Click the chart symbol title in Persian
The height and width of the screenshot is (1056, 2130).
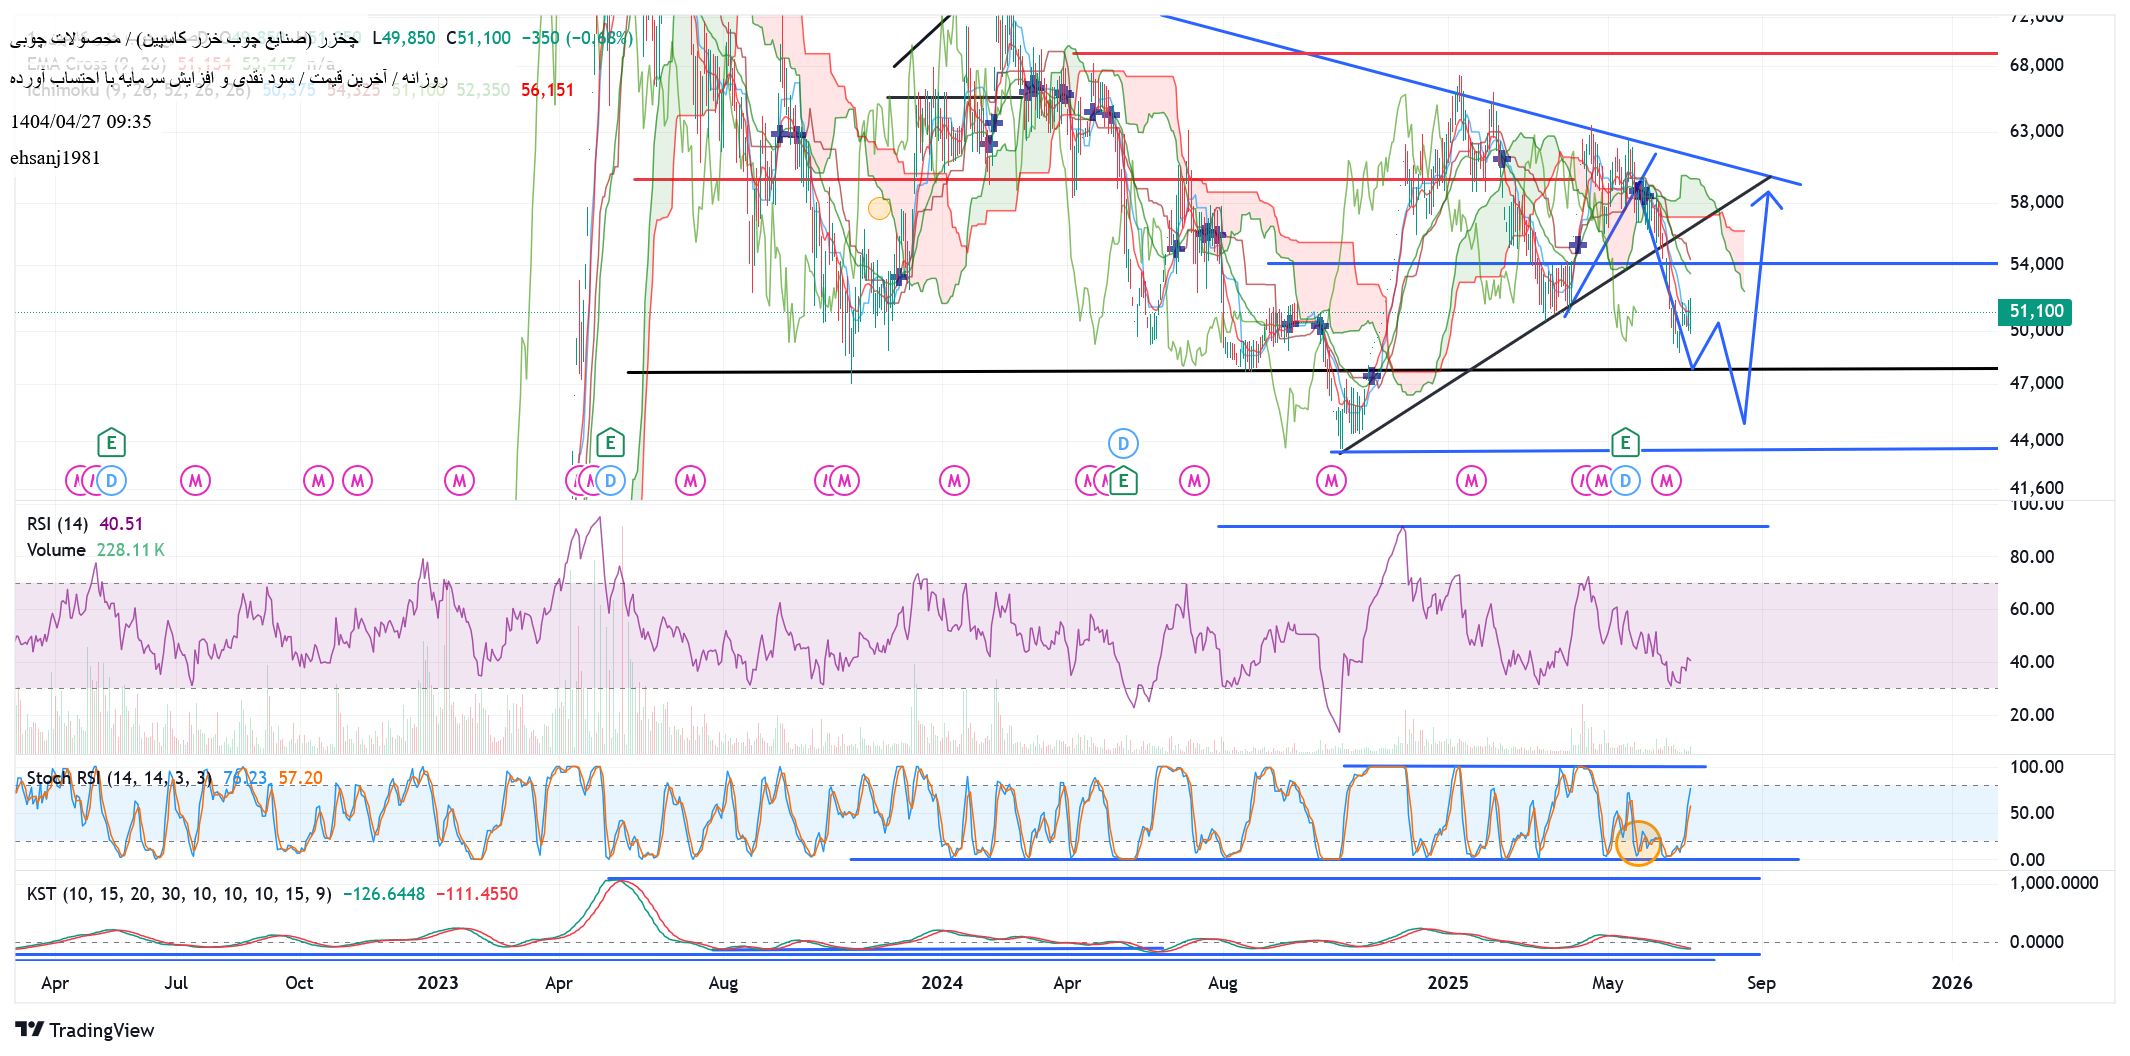coord(185,38)
